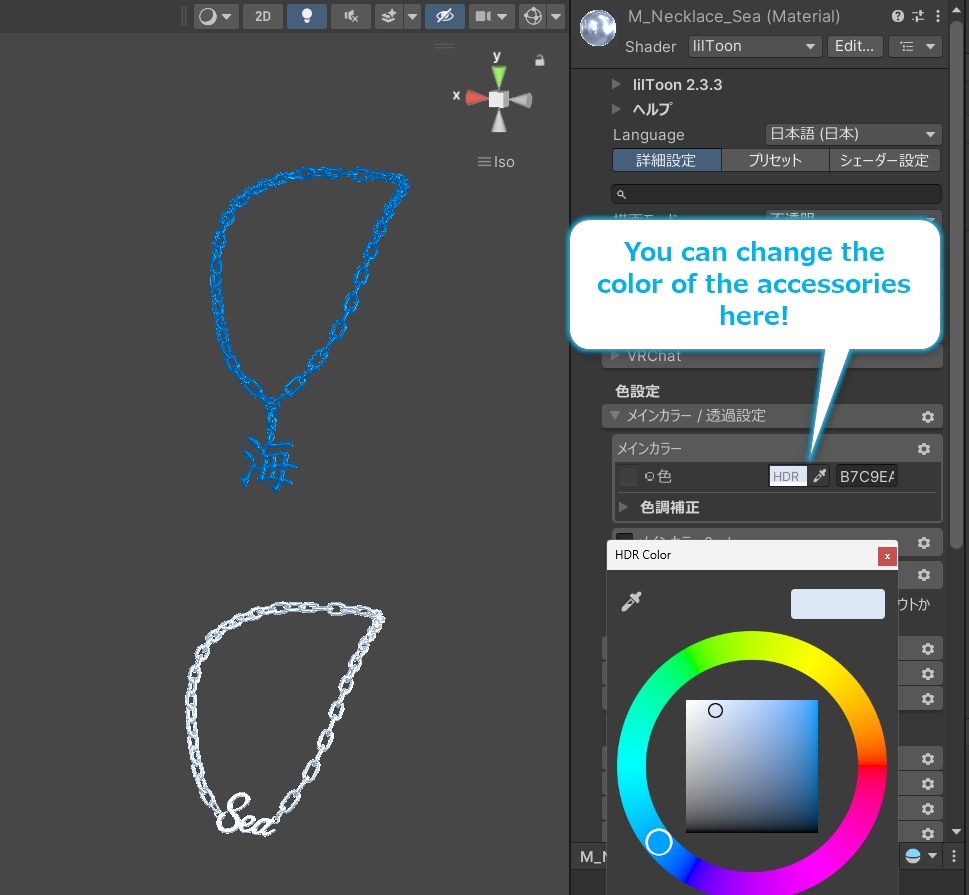The image size is (969, 895).
Task: Open the material presets slider icon
Action: point(918,17)
